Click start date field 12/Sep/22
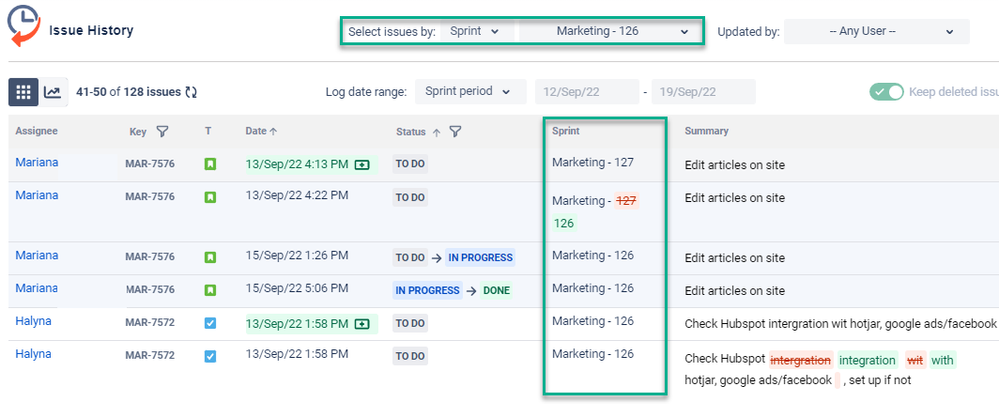Screen dimensions: 999x404 [587, 92]
